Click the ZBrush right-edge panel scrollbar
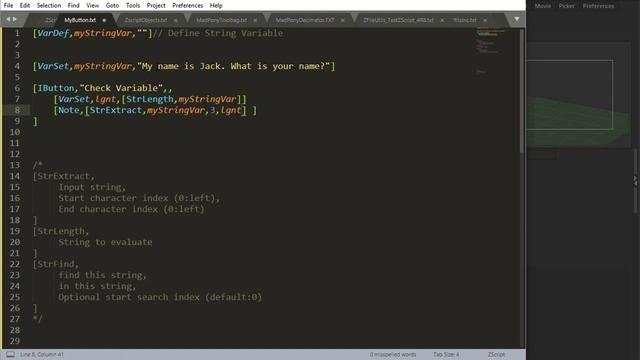Viewport: 640px width, 360px height. click(x=636, y=181)
